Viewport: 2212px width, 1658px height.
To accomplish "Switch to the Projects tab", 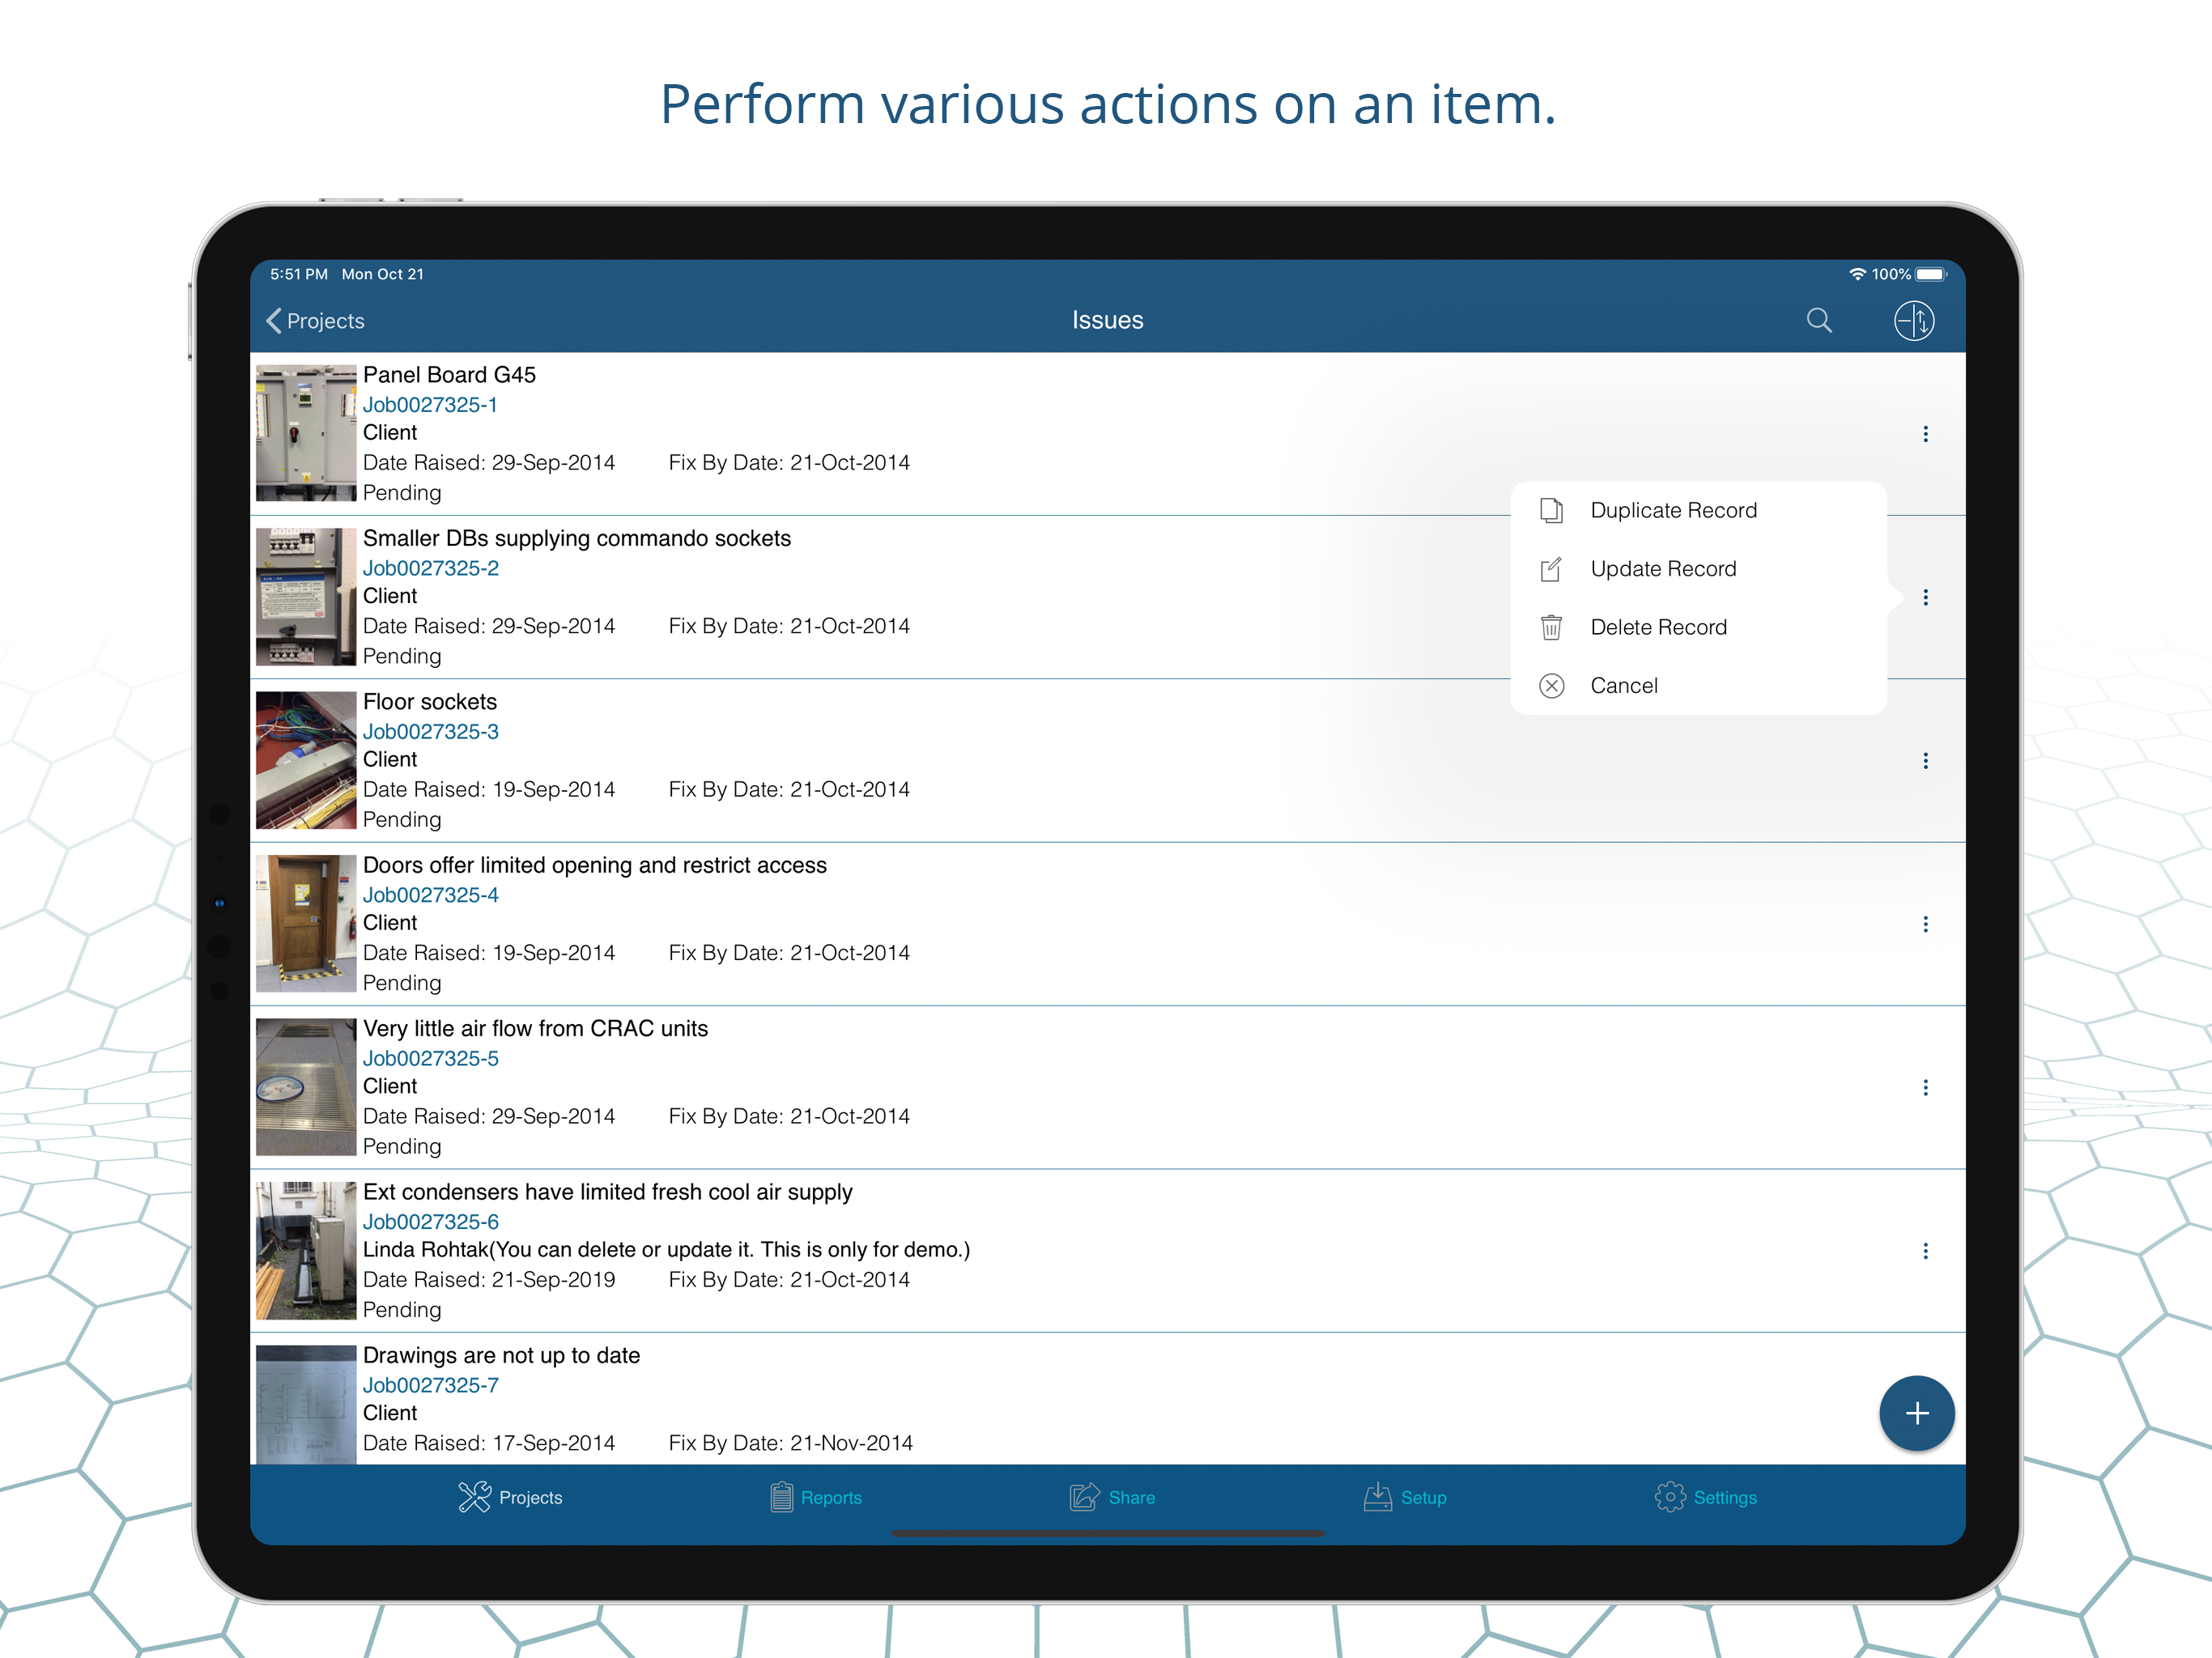I will point(510,1496).
